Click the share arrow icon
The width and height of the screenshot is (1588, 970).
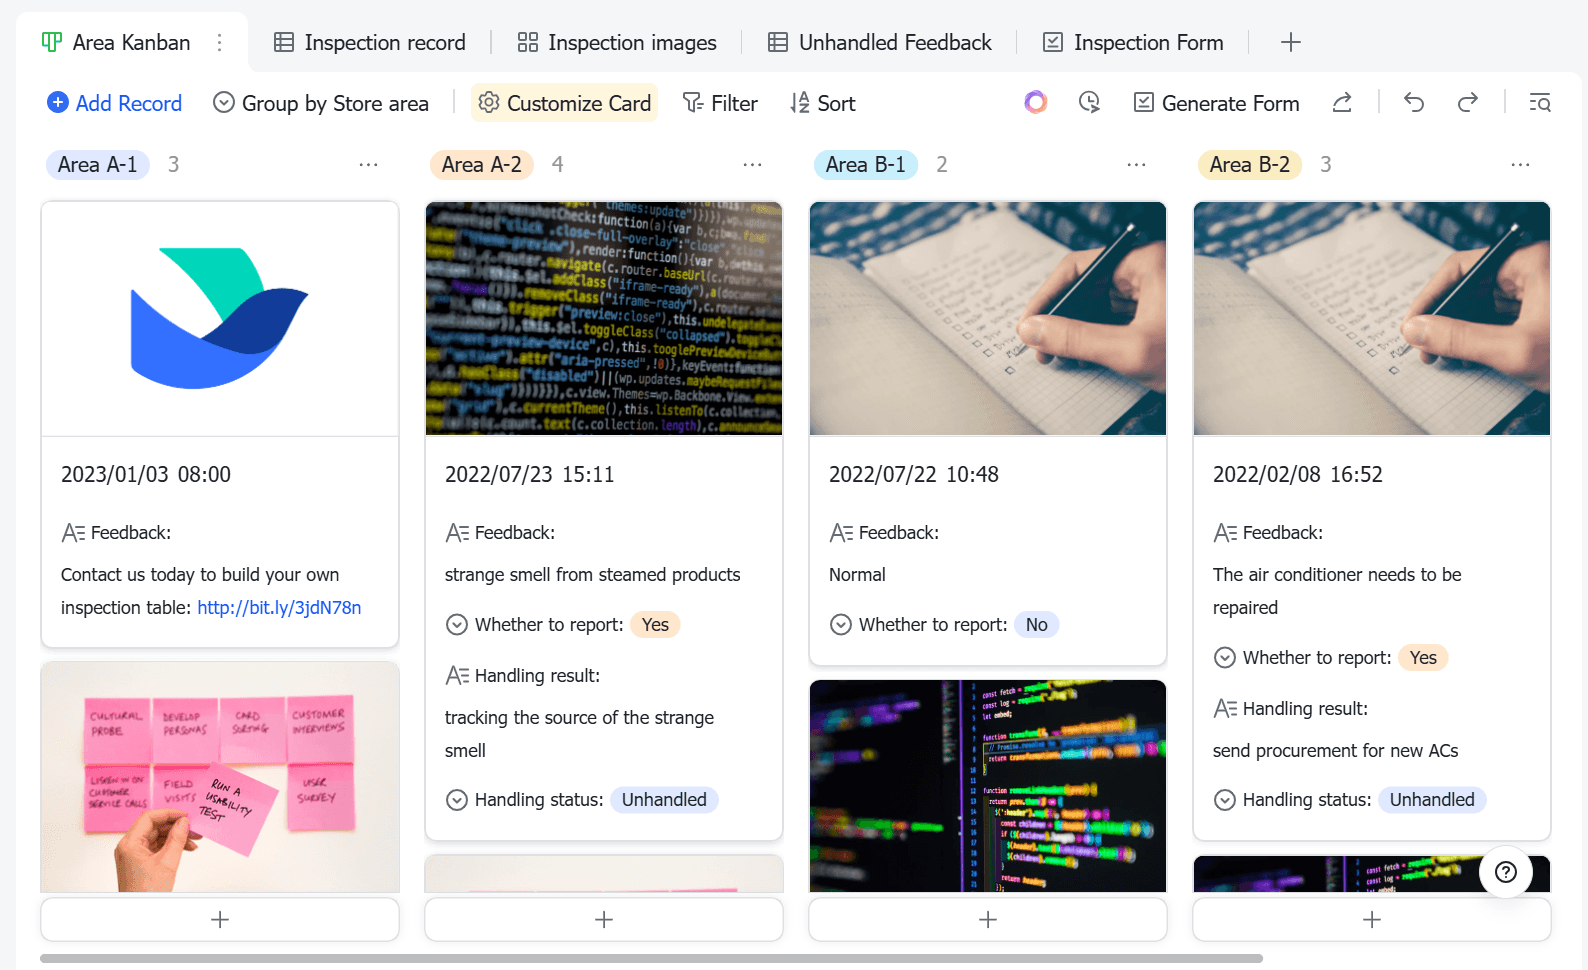pos(1342,102)
